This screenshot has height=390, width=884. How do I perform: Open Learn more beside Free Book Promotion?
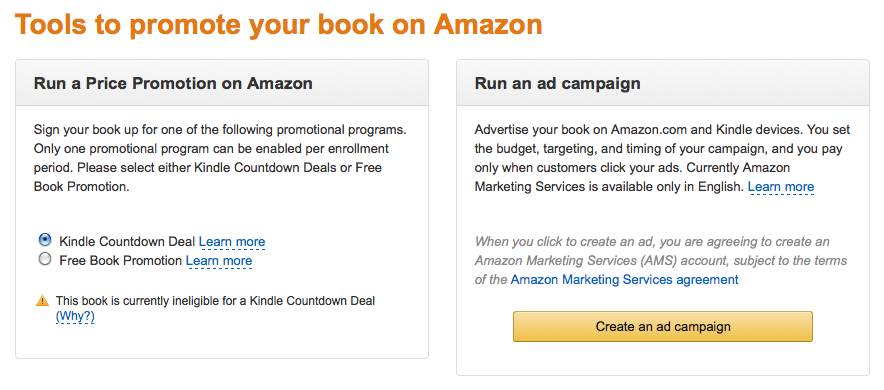pyautogui.click(x=219, y=261)
